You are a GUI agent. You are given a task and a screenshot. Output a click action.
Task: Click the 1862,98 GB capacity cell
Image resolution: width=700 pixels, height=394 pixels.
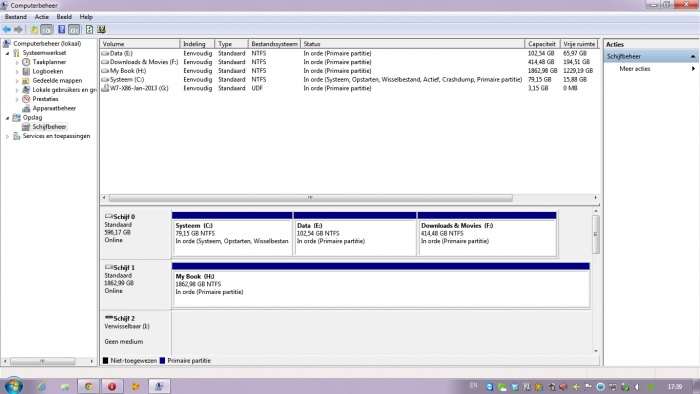pyautogui.click(x=542, y=71)
